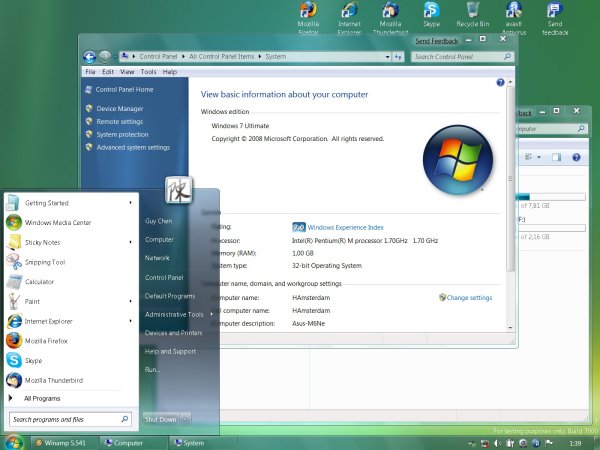Click Change settings link

[469, 298]
